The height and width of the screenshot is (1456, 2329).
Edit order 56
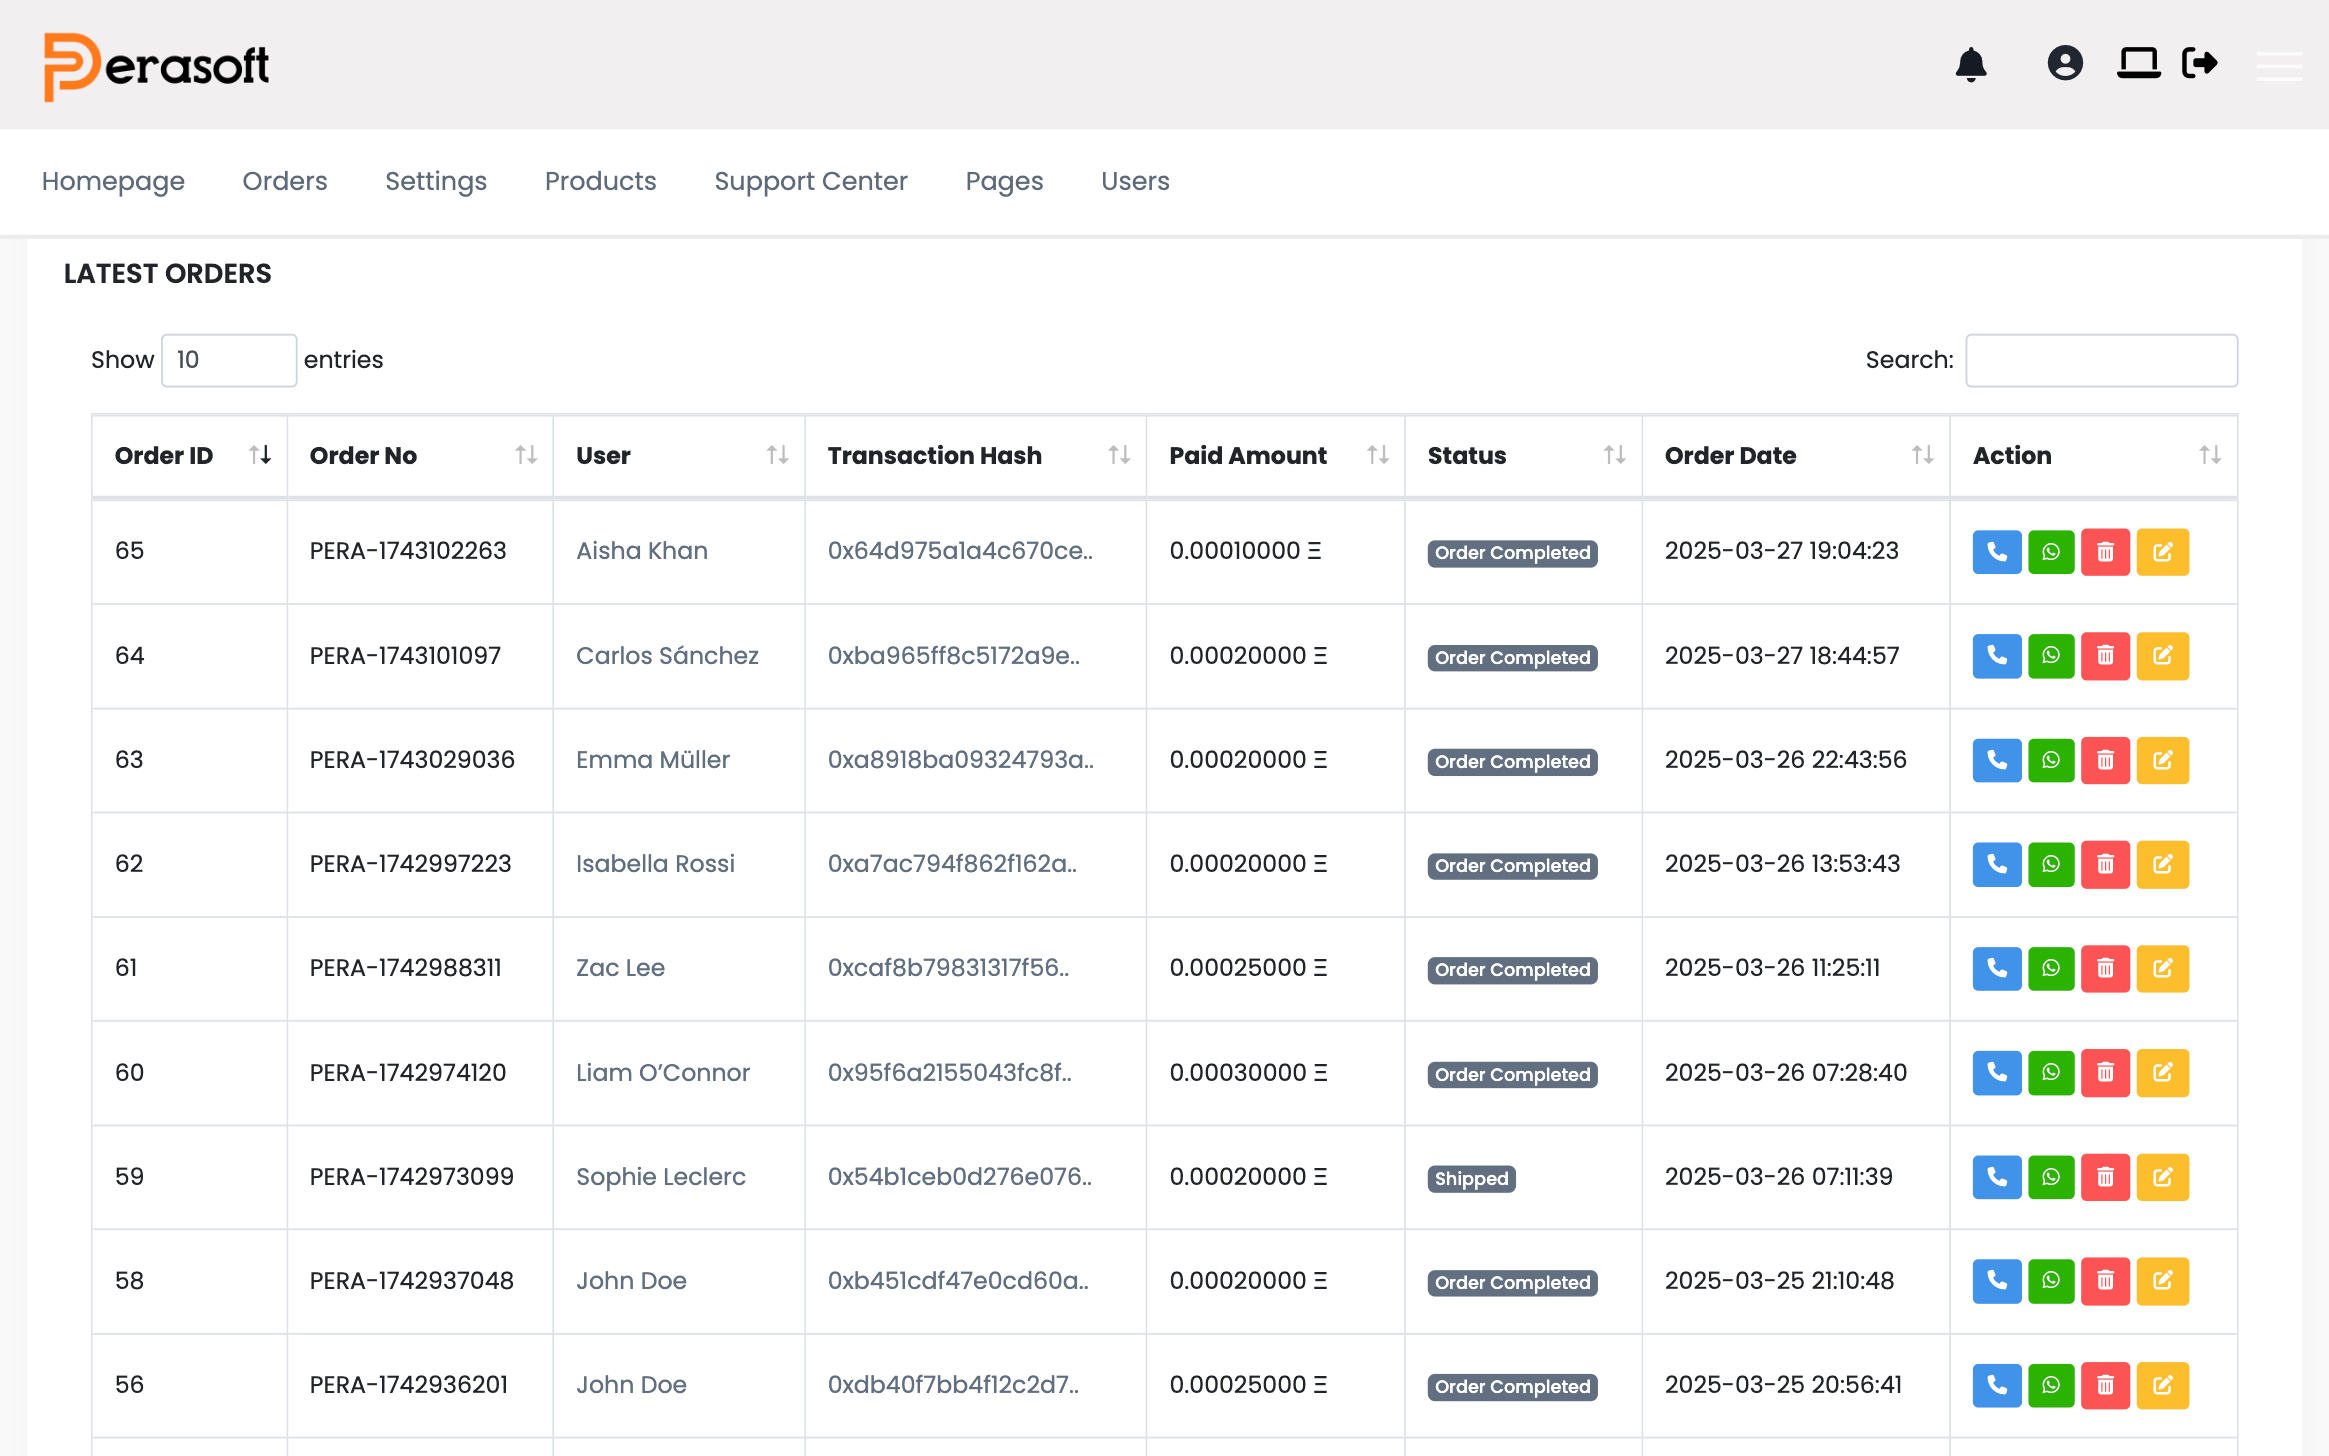2163,1385
